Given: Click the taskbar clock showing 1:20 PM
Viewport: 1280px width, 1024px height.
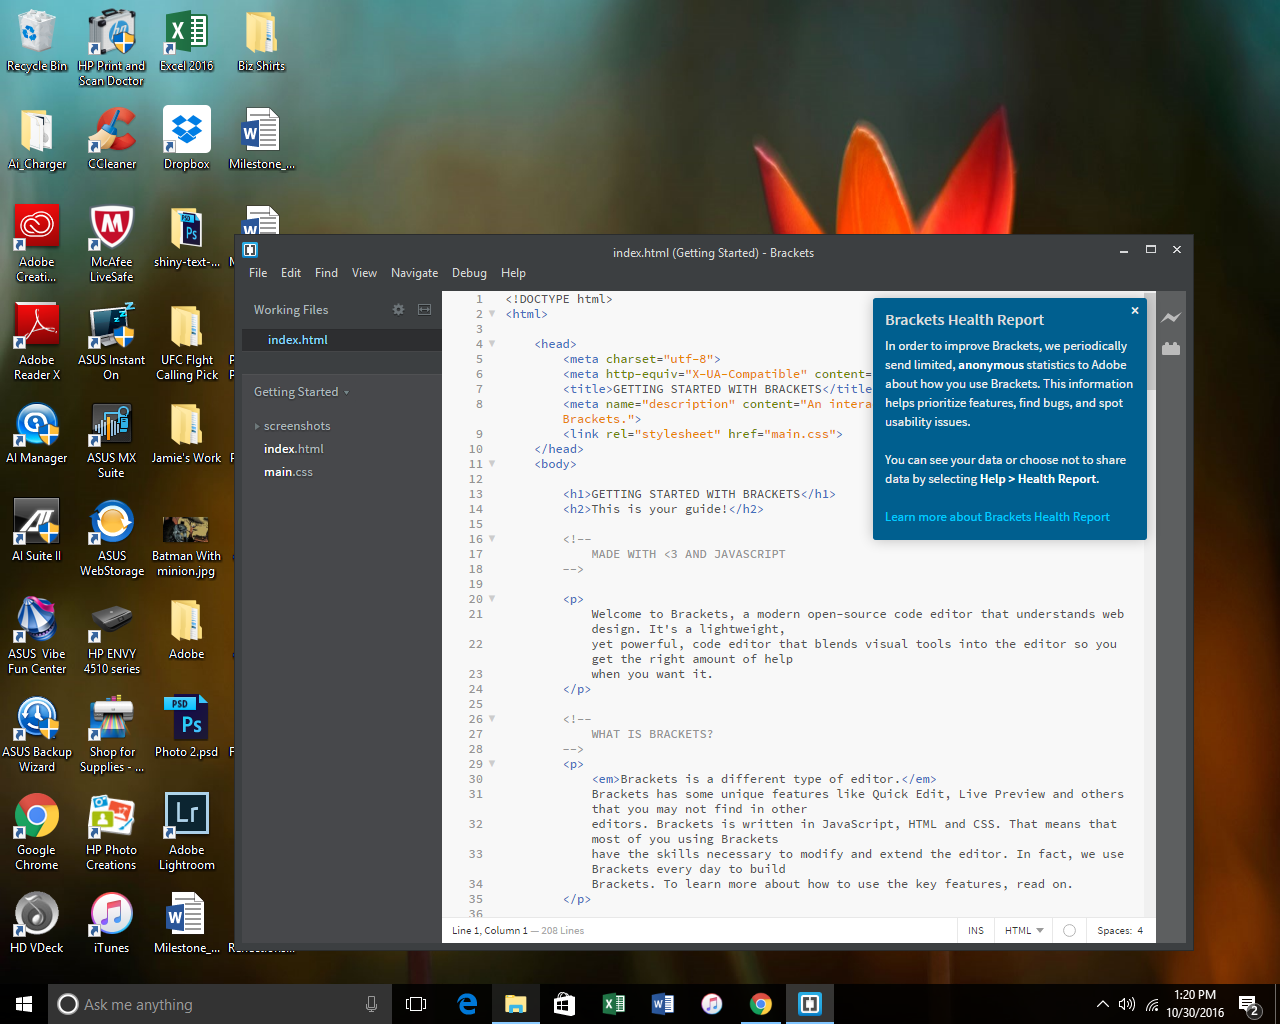Looking at the screenshot, I should click(1195, 1004).
